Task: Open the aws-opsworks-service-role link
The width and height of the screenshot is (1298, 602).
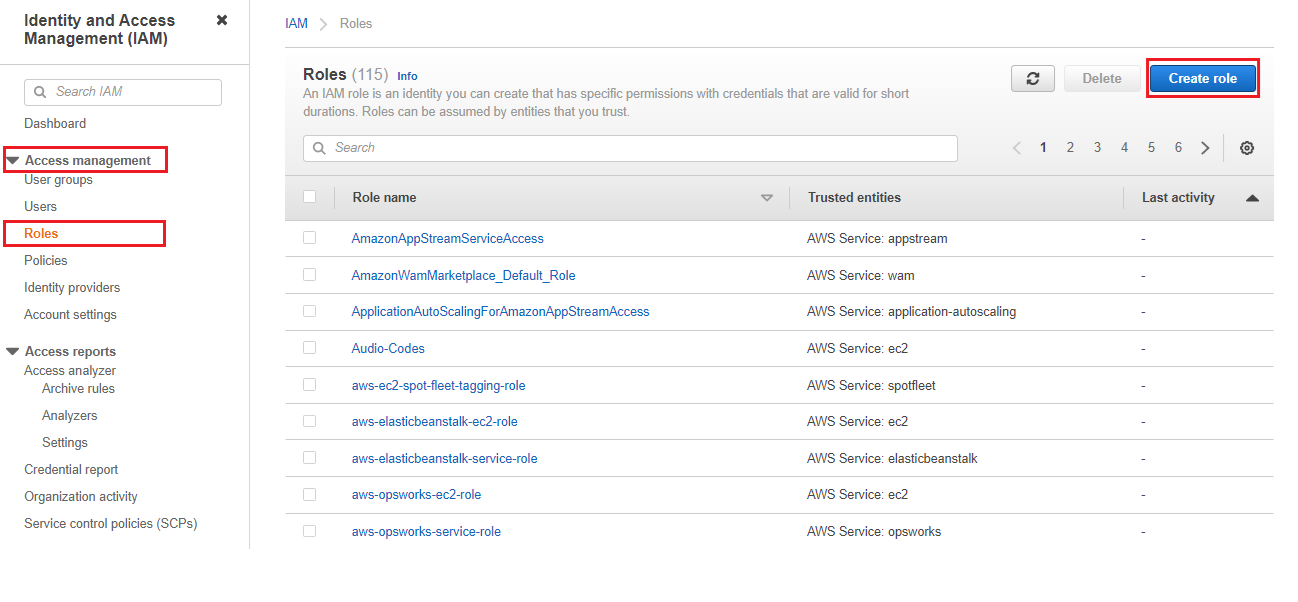Action: pyautogui.click(x=427, y=532)
